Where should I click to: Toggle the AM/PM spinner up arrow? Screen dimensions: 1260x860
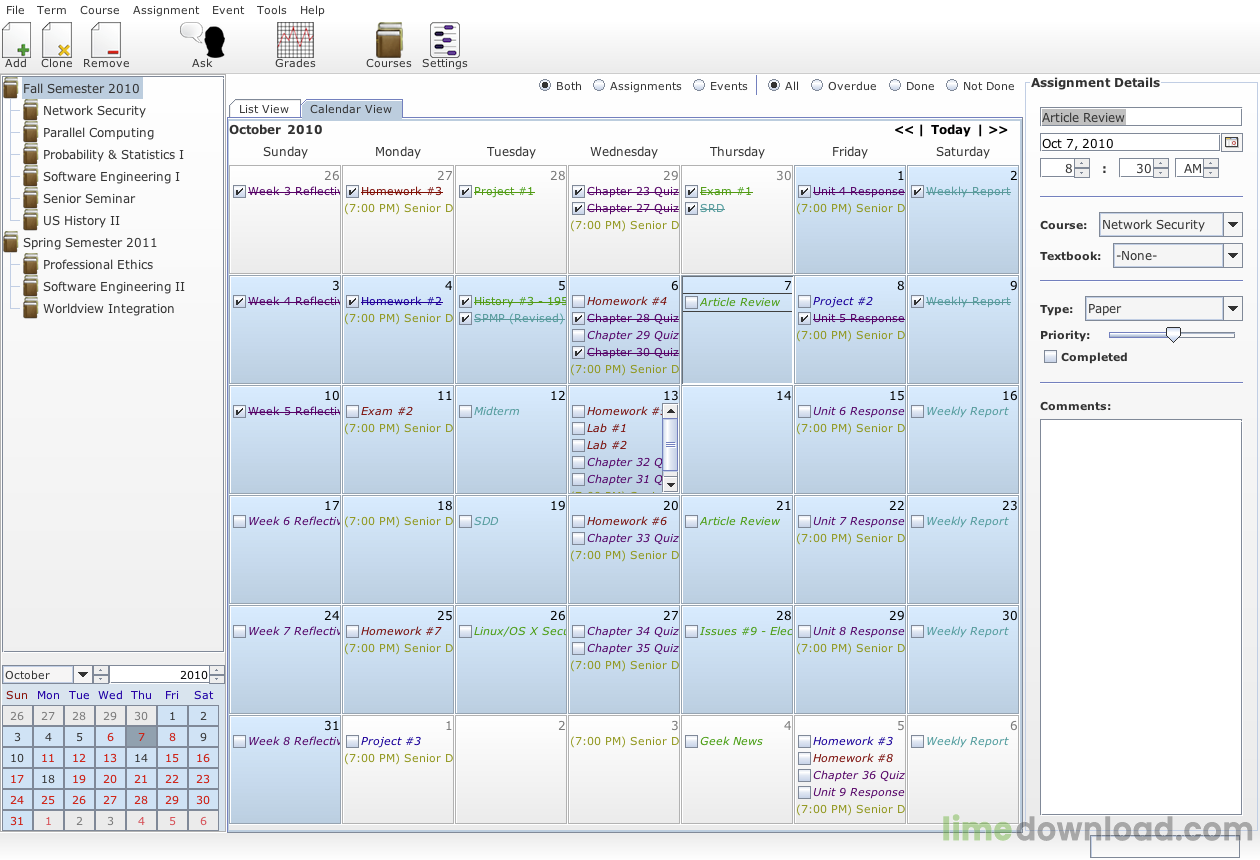tap(1211, 164)
